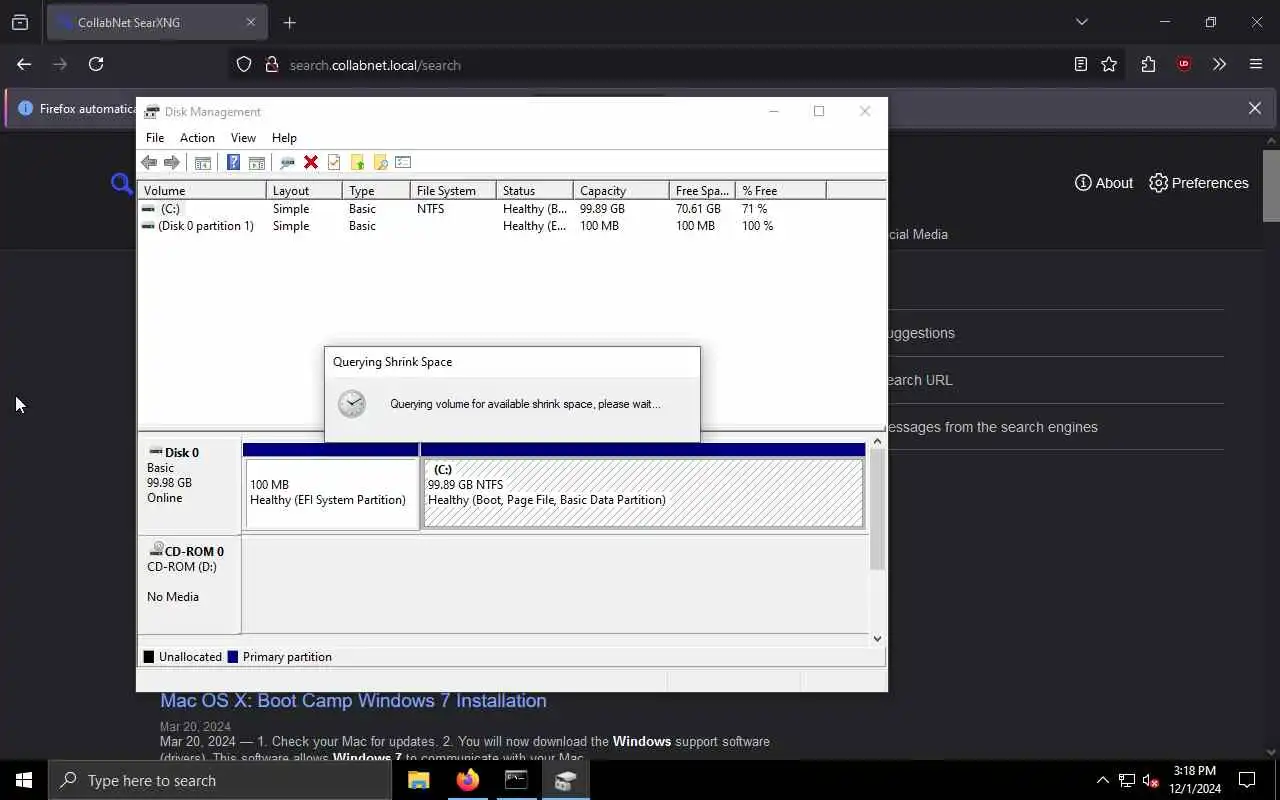Click the 70.61 GB free space cell
1280x800 pixels.
[698, 209]
